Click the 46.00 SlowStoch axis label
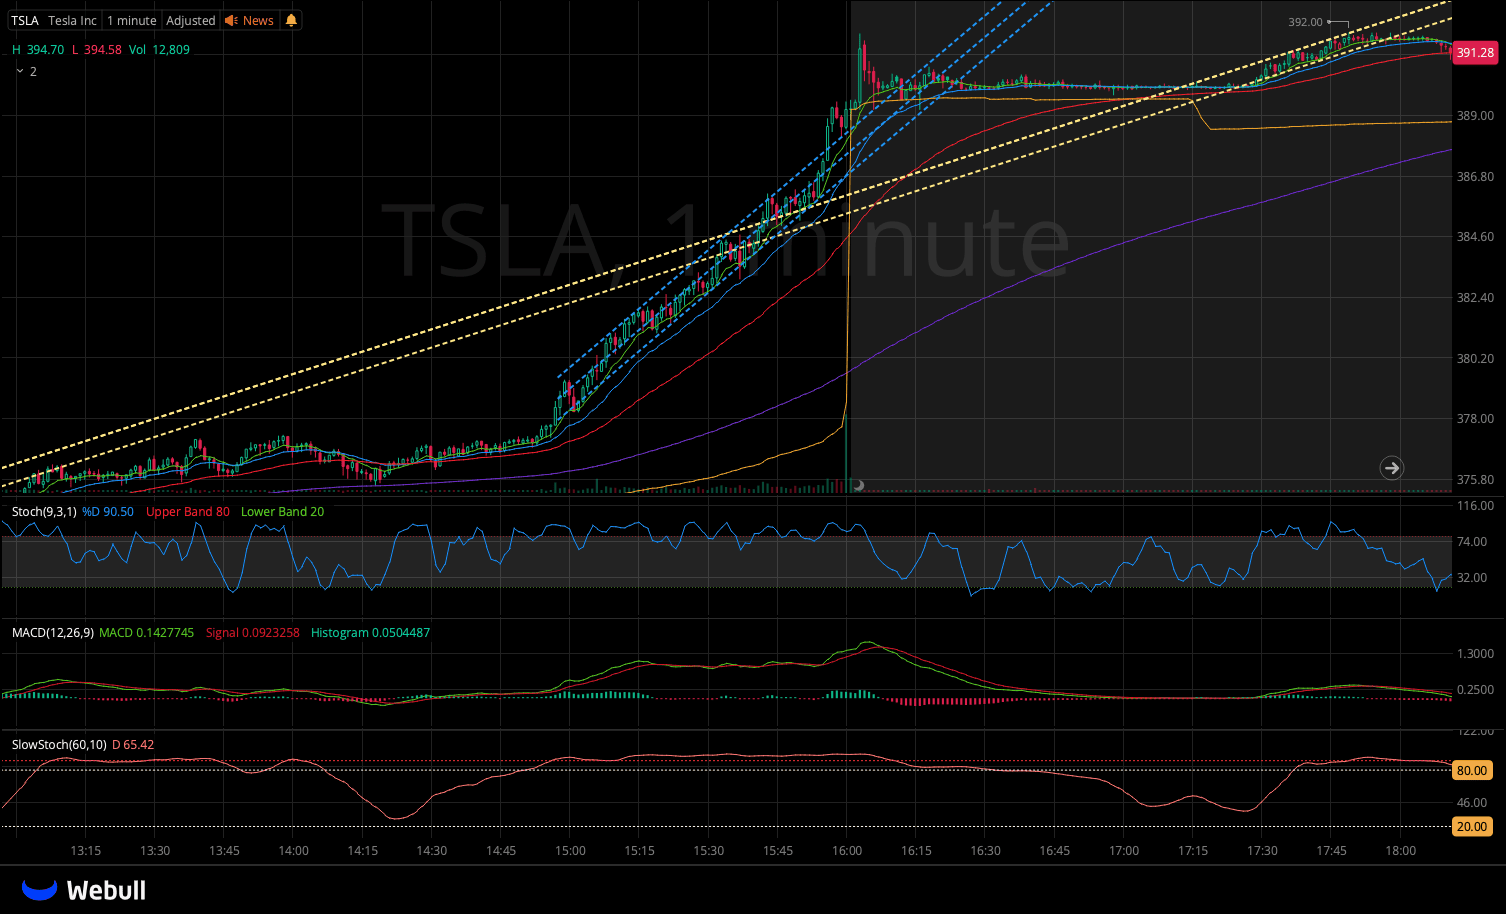Viewport: 1506px width, 914px height. (1473, 802)
